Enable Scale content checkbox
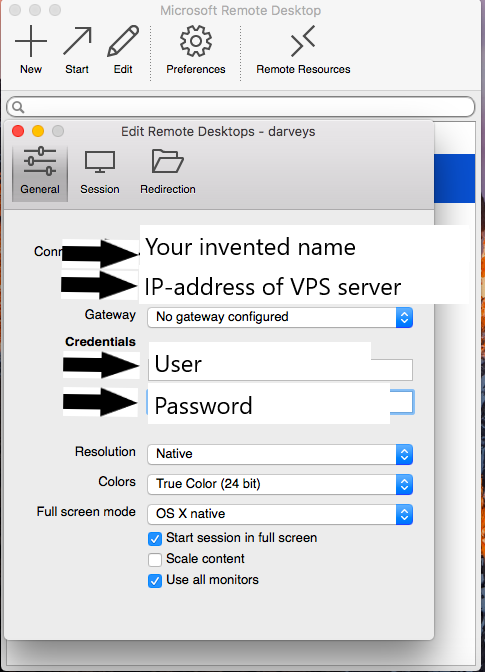Image resolution: width=485 pixels, height=672 pixels. coord(155,560)
